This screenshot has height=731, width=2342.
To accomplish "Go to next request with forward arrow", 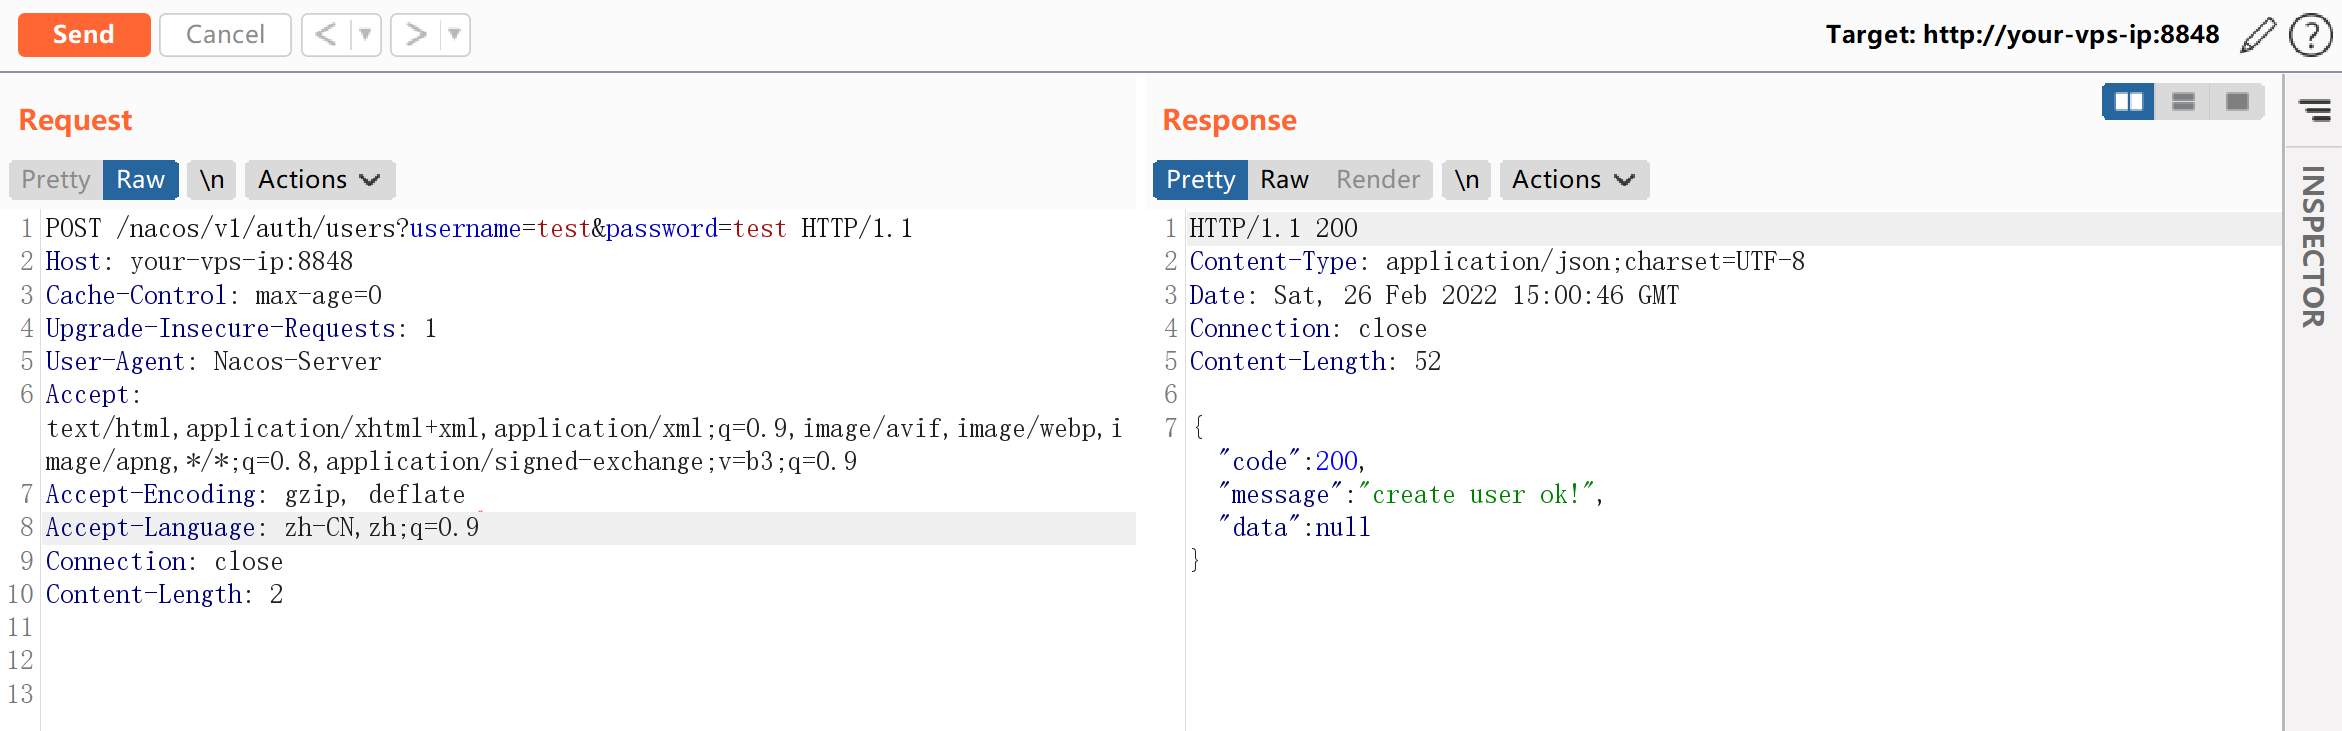I will 415,35.
